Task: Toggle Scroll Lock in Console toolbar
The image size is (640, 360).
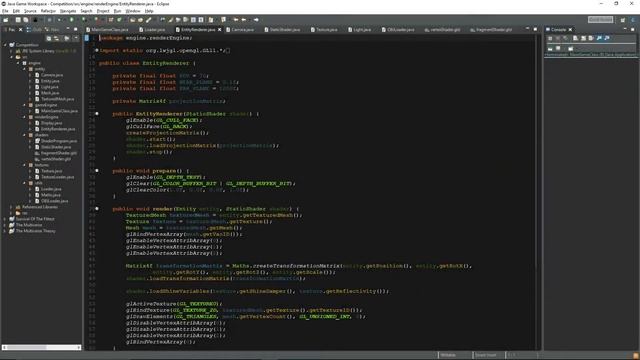Action: click(x=583, y=38)
